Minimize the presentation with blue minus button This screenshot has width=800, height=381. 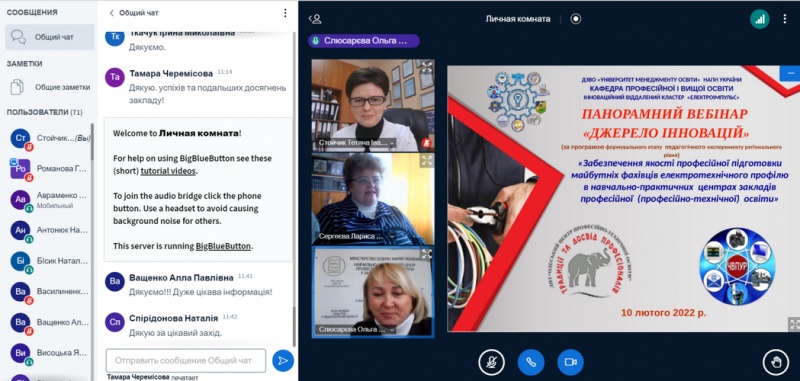[x=790, y=73]
